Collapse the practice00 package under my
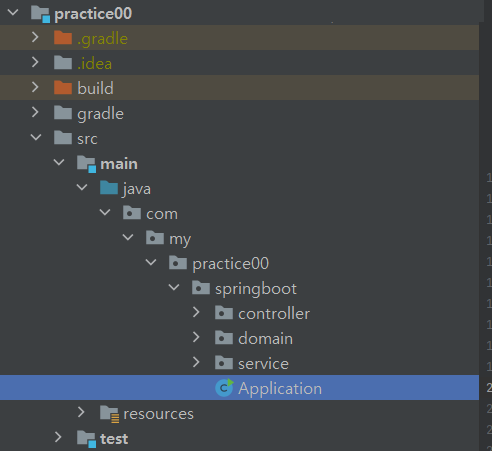 pyautogui.click(x=151, y=262)
